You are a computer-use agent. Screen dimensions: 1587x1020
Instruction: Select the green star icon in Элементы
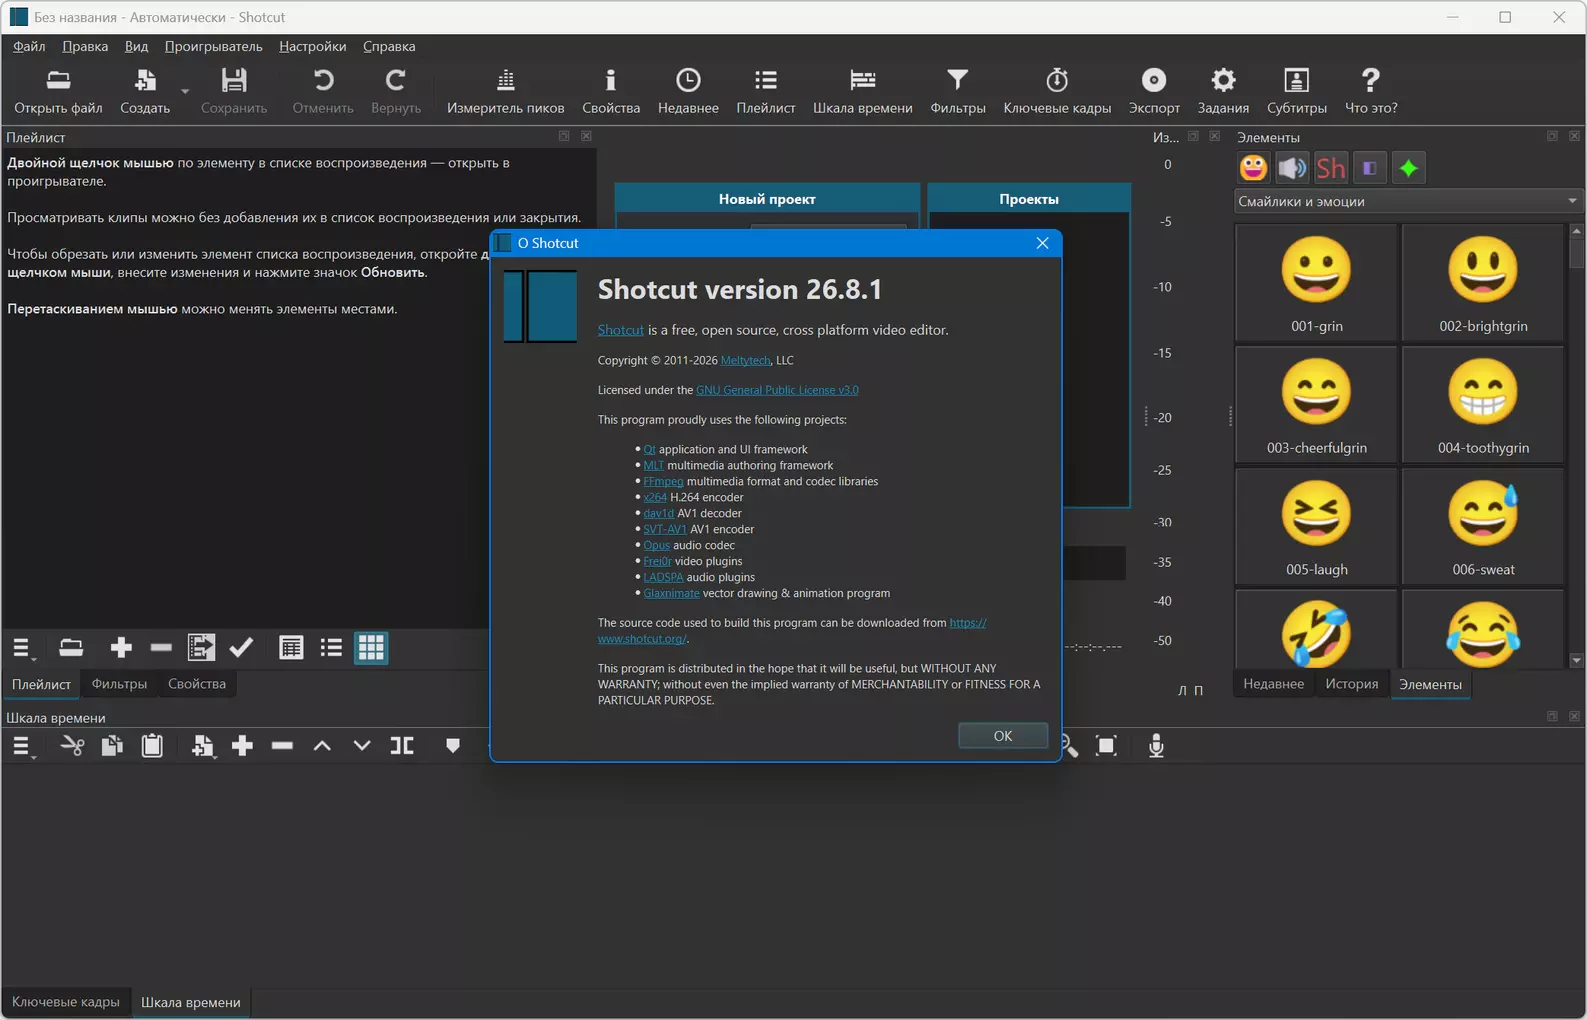(x=1409, y=168)
